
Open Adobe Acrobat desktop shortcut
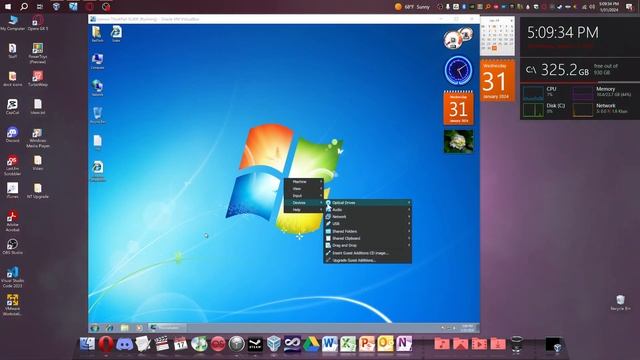coord(13,221)
